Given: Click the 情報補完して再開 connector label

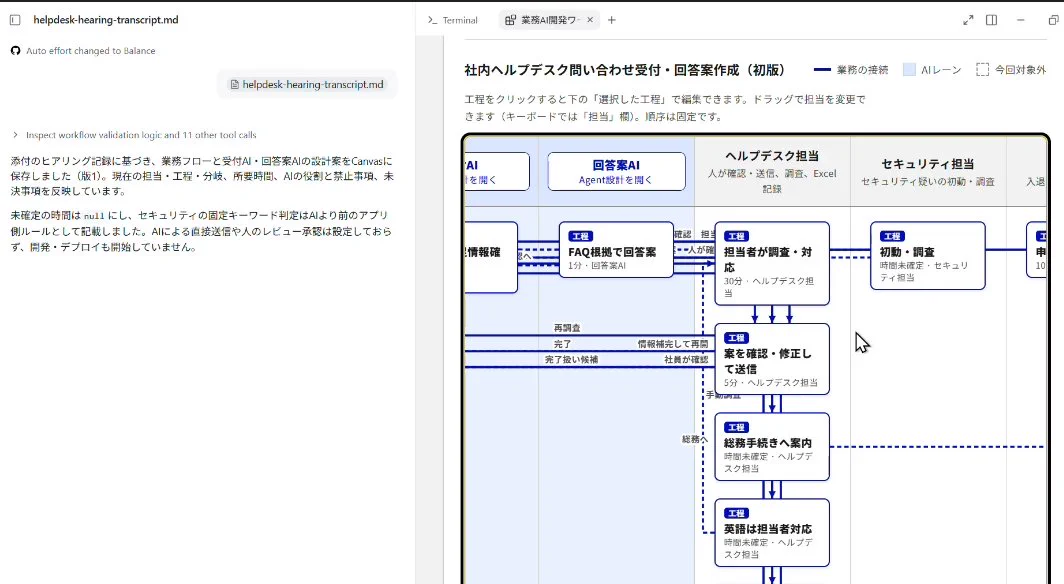Looking at the screenshot, I should tap(672, 345).
